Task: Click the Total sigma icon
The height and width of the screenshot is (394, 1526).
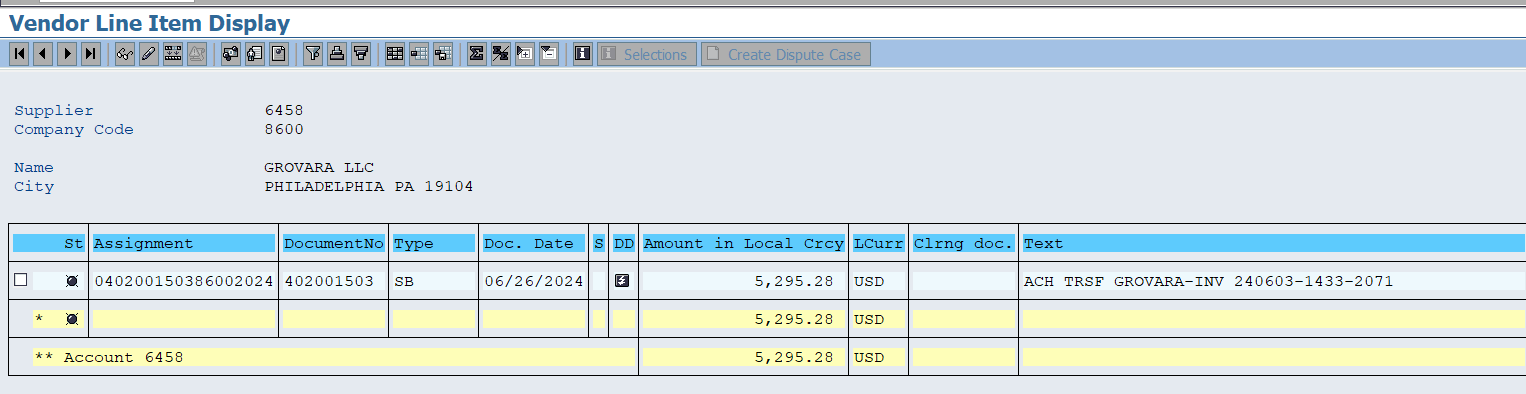Action: click(x=477, y=54)
